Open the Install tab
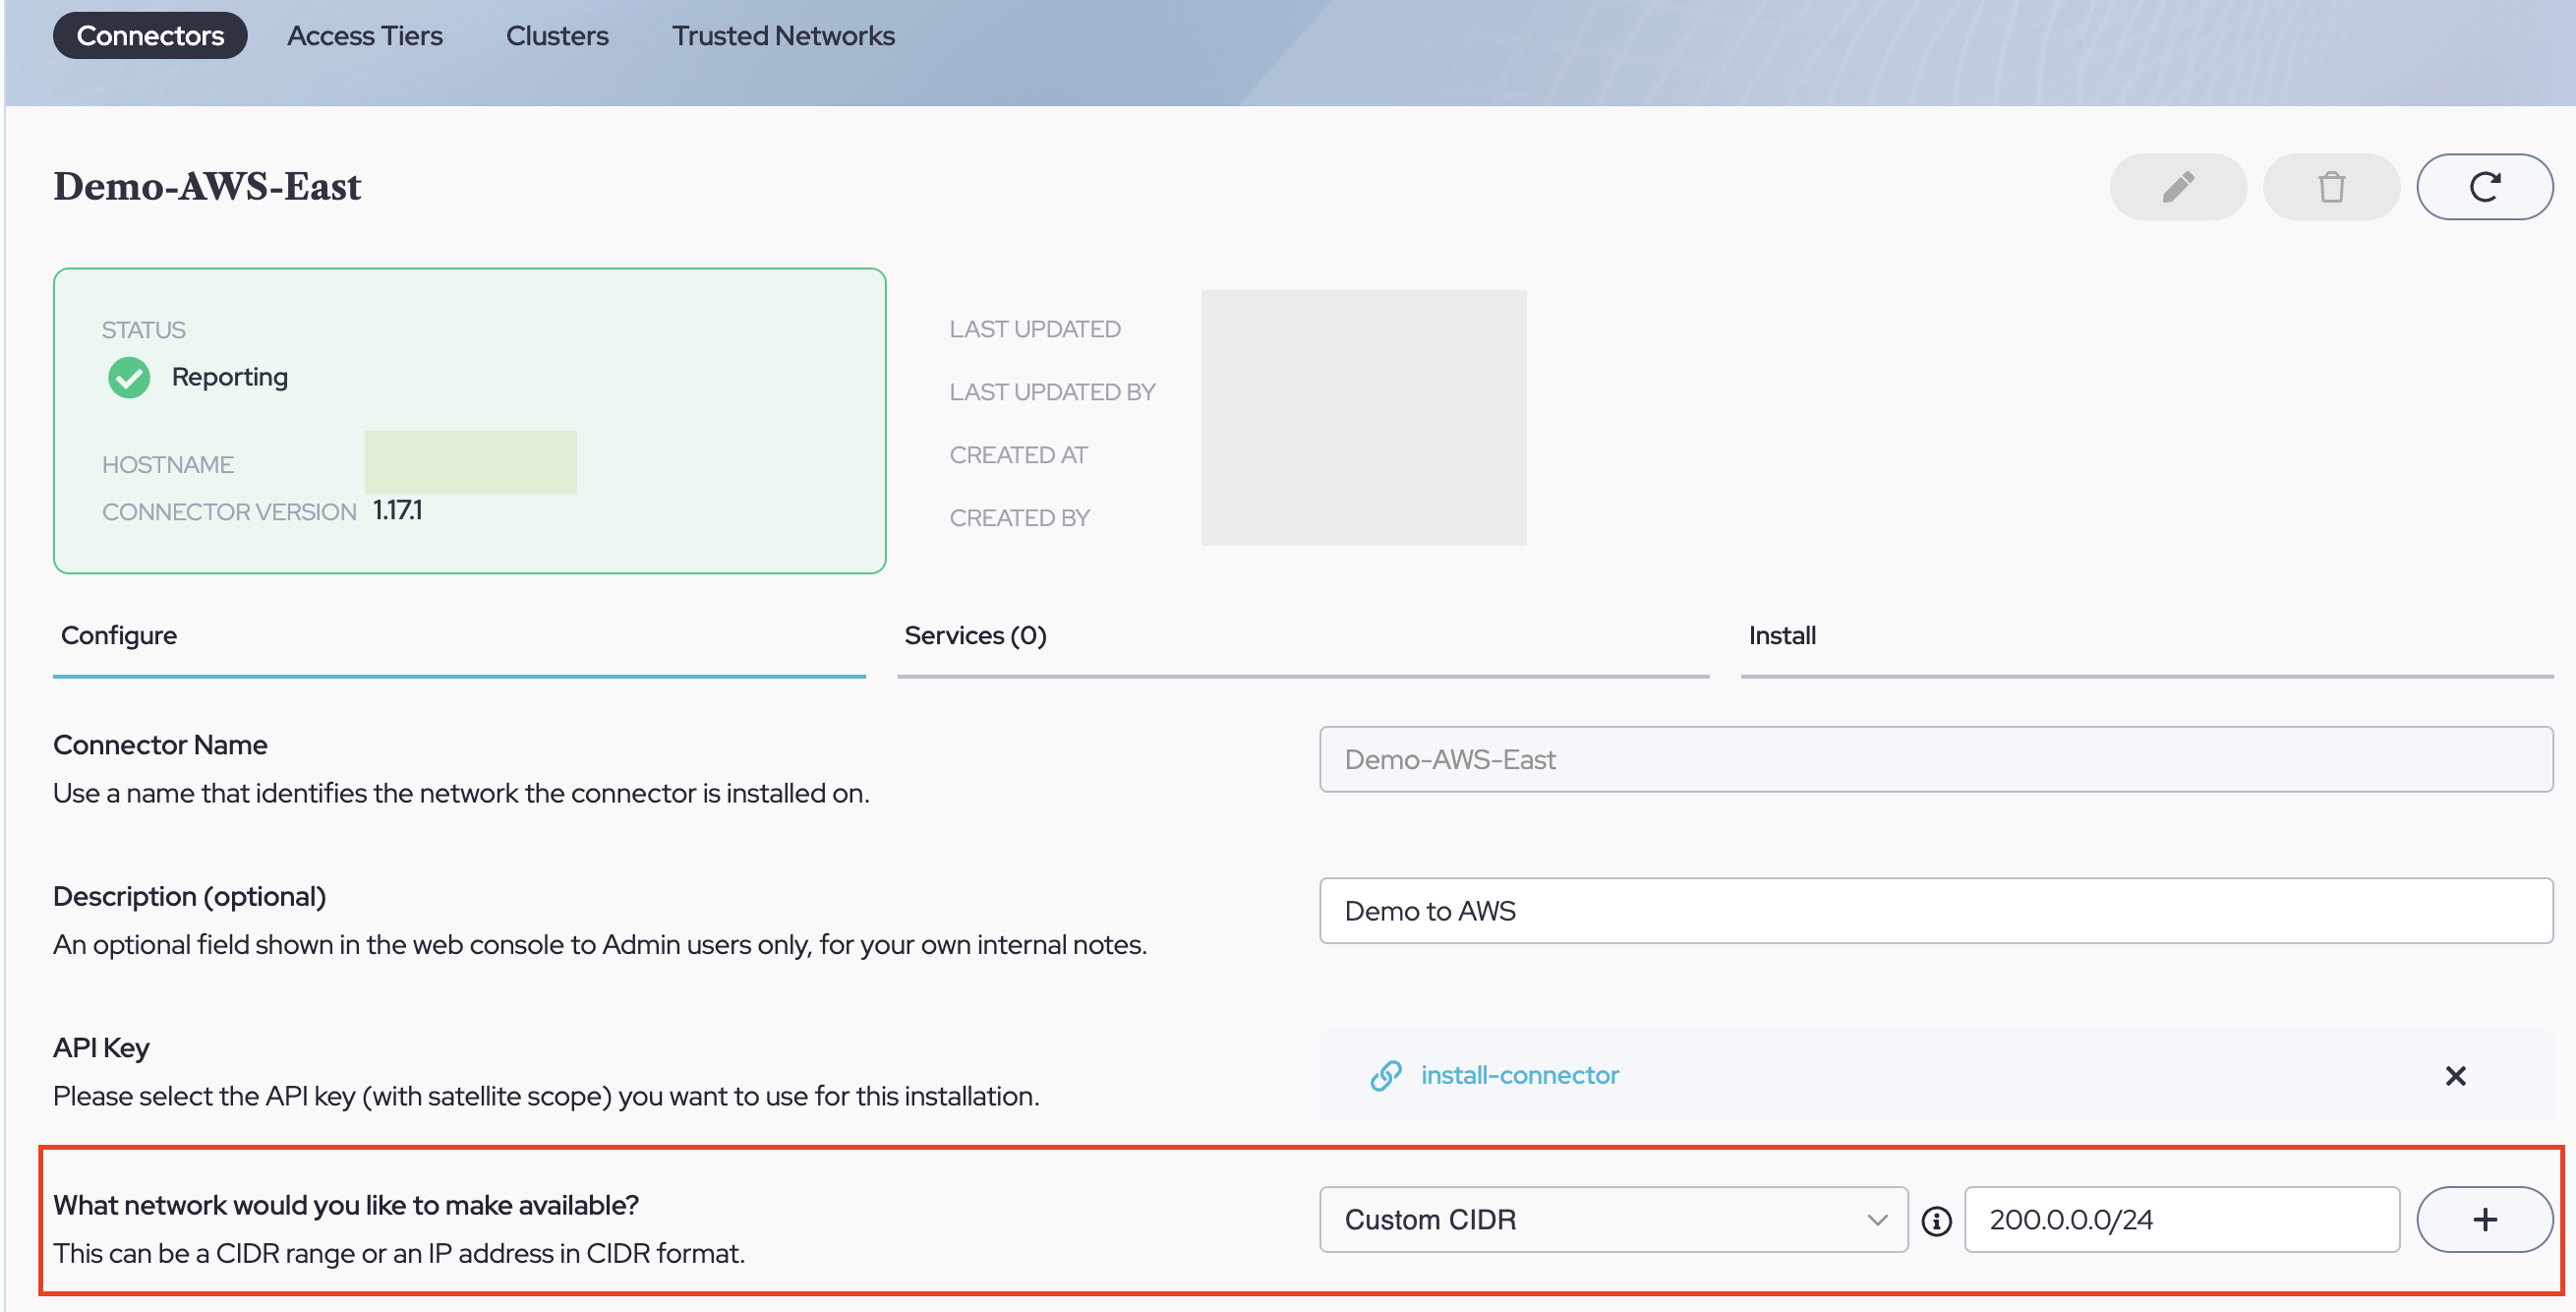The width and height of the screenshot is (2576, 1312). (x=1781, y=636)
